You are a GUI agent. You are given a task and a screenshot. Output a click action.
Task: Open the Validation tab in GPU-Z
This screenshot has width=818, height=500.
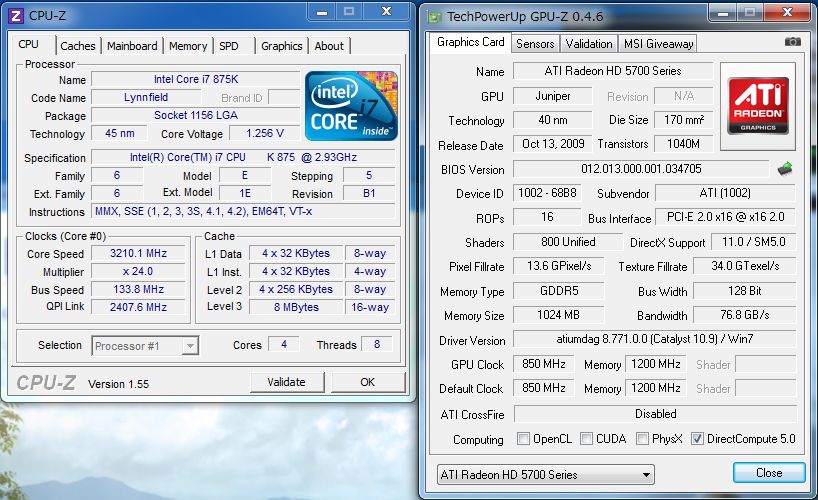(x=589, y=44)
